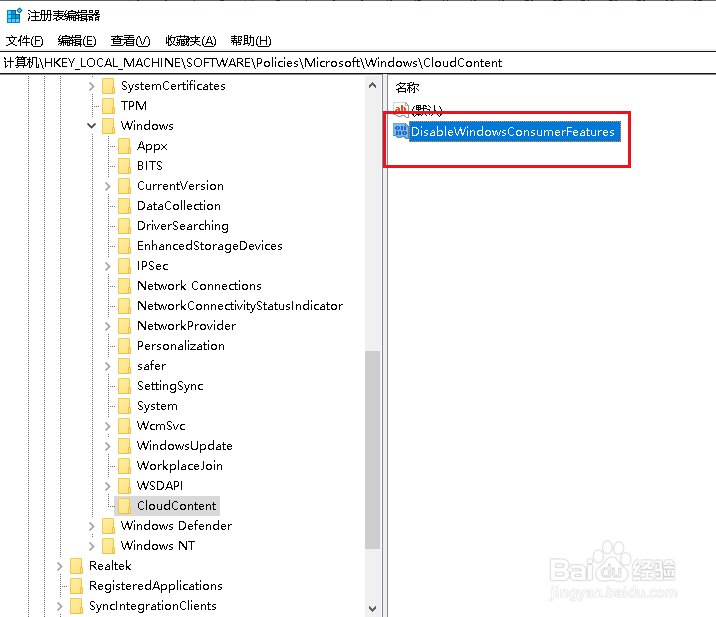Expand the safer key
The image size is (716, 617).
[x=107, y=366]
